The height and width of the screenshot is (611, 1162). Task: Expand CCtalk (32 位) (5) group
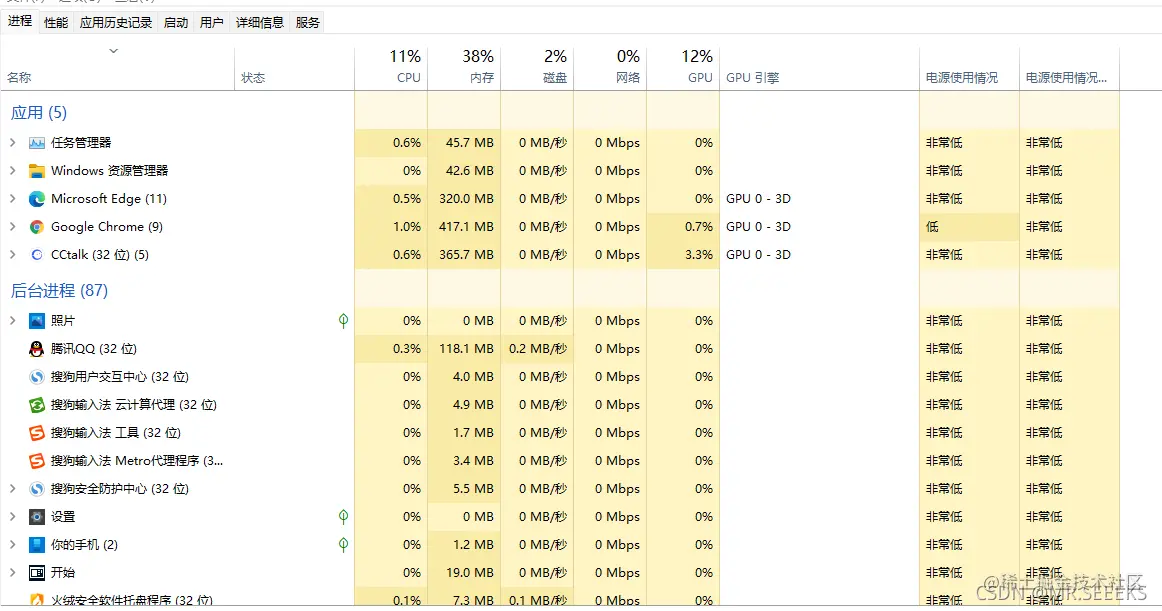coord(13,255)
